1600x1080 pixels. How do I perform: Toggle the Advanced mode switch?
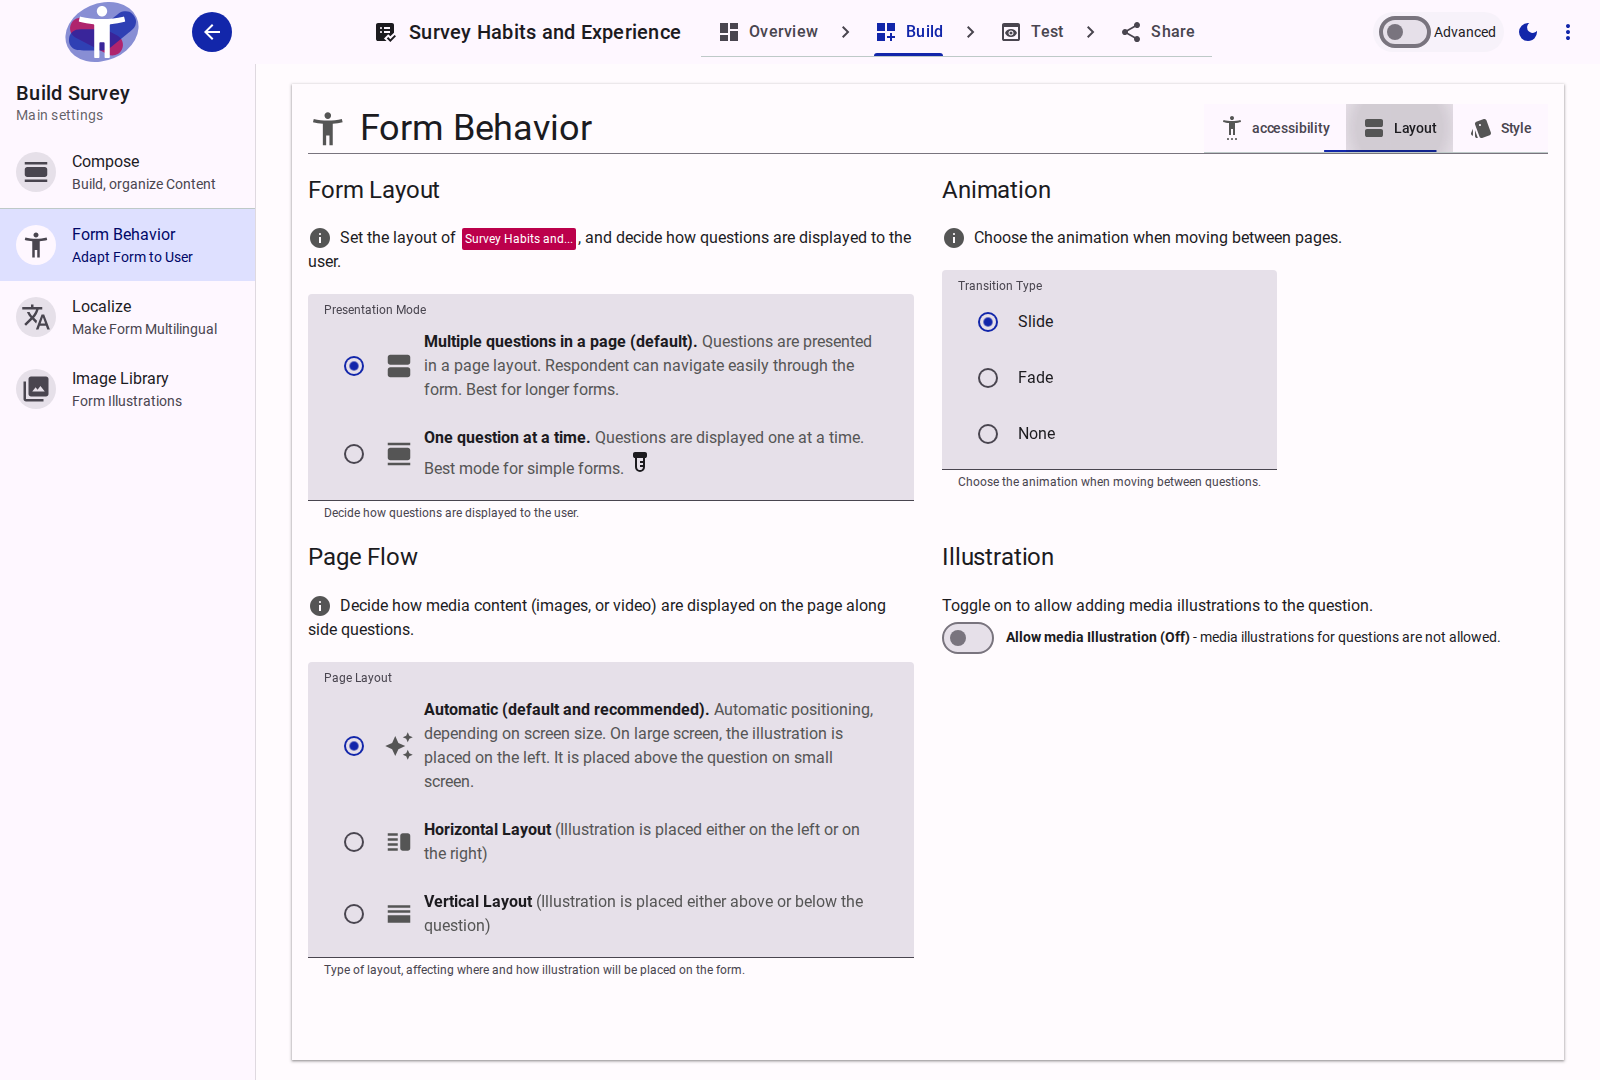coord(1404,32)
